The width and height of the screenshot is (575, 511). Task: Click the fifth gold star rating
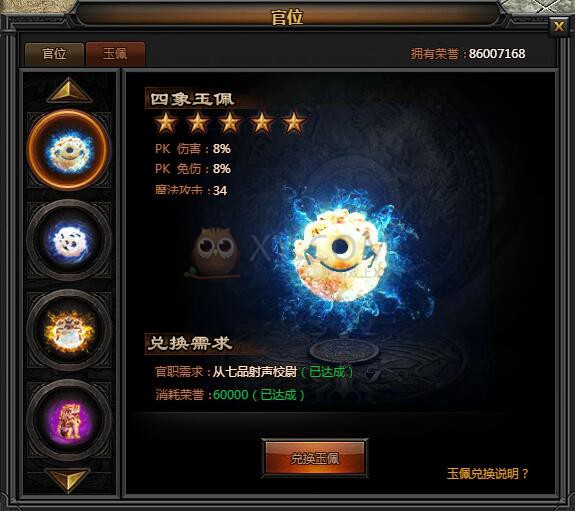point(294,122)
